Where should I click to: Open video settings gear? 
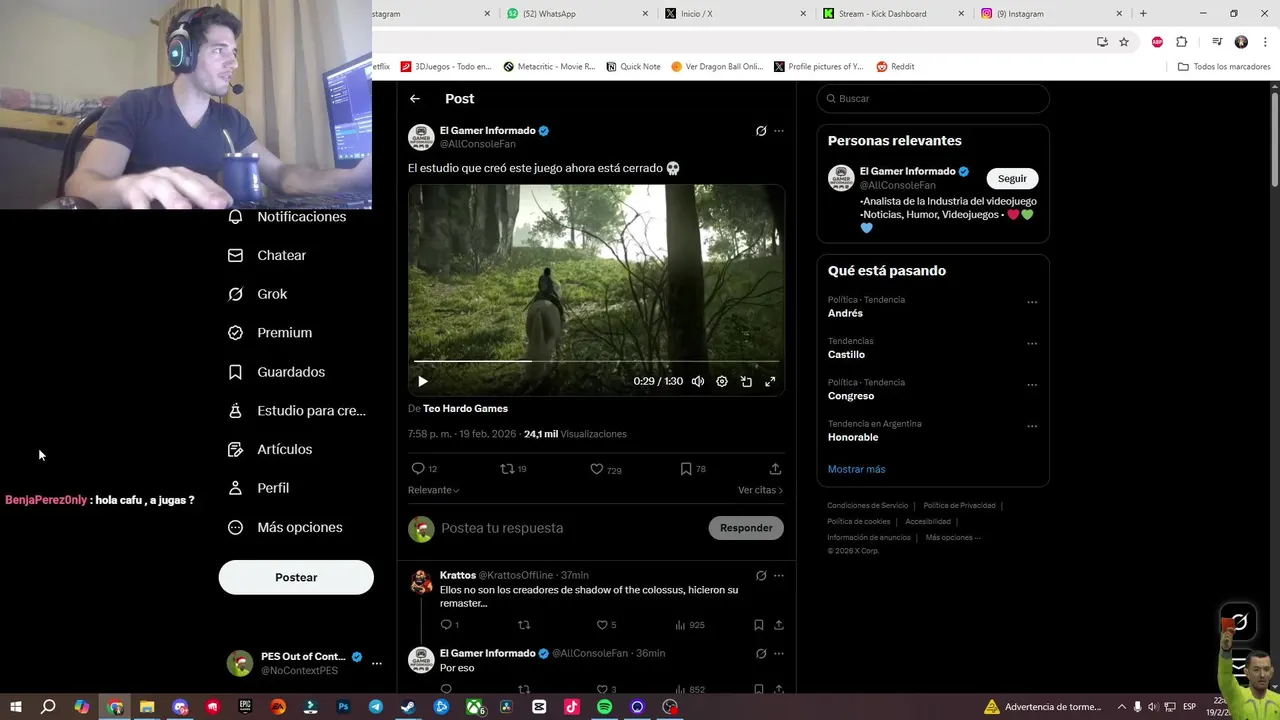[722, 381]
